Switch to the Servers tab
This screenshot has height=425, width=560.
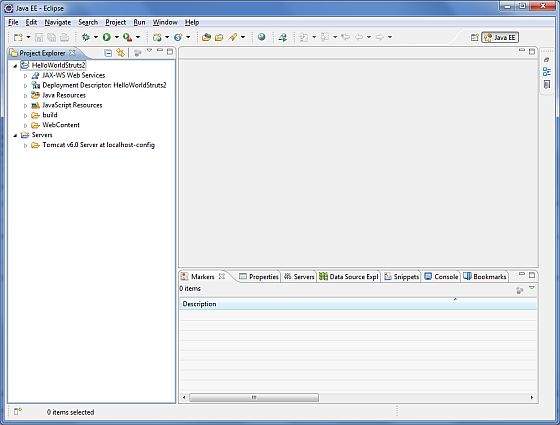point(299,276)
